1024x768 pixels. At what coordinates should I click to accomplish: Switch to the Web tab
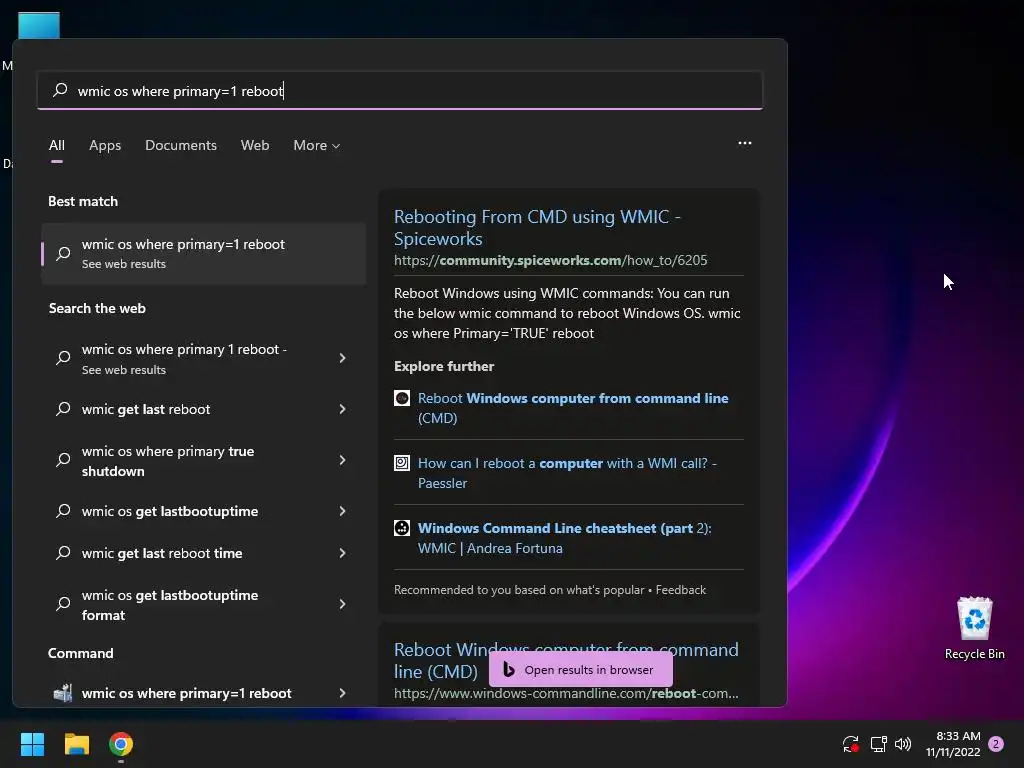click(x=255, y=145)
